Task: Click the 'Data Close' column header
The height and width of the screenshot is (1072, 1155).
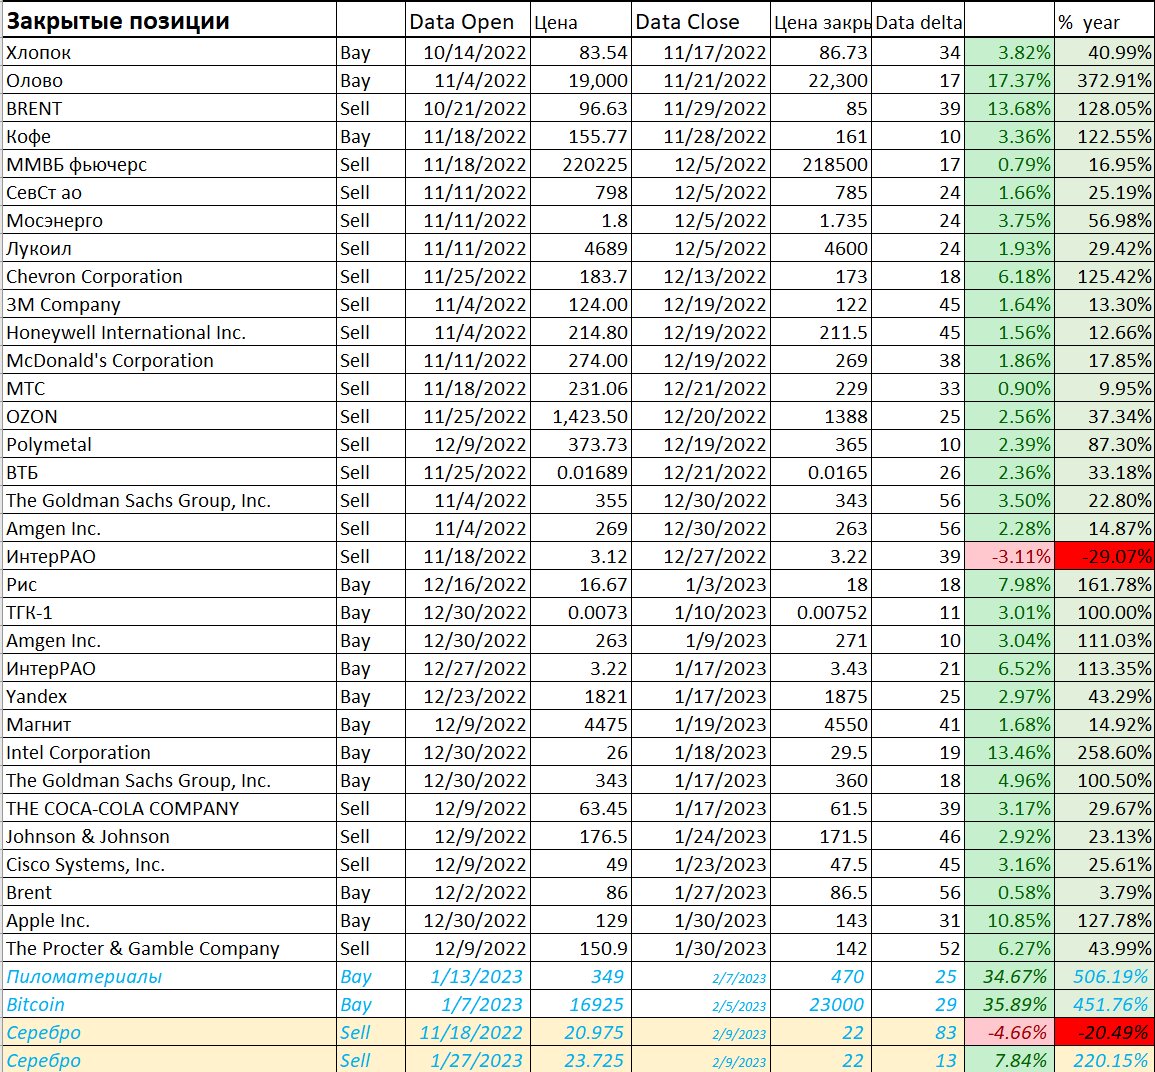Action: click(x=701, y=21)
